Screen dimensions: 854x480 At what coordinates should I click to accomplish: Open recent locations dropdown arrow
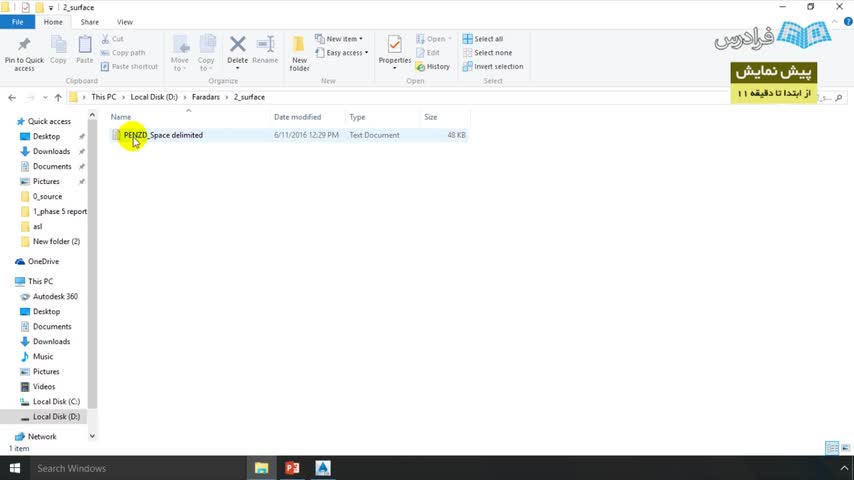click(x=45, y=98)
